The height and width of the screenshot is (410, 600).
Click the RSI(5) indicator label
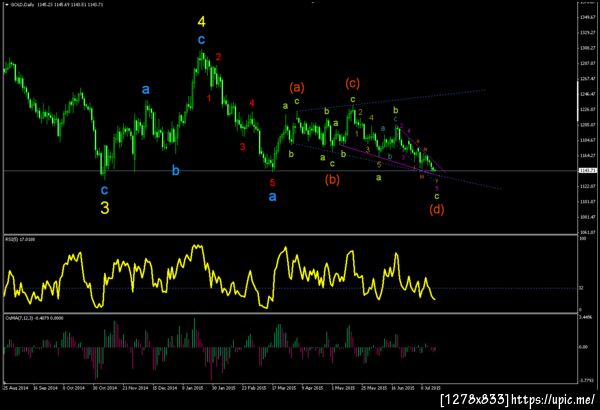[x=20, y=239]
